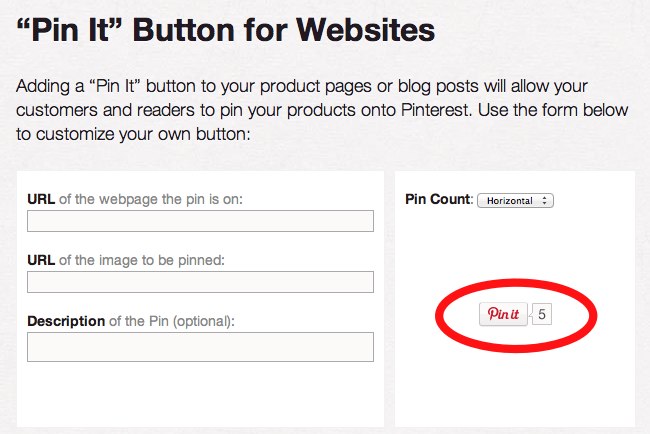The image size is (650, 434).
Task: Click the bold "Description" label word
Action: pos(66,321)
